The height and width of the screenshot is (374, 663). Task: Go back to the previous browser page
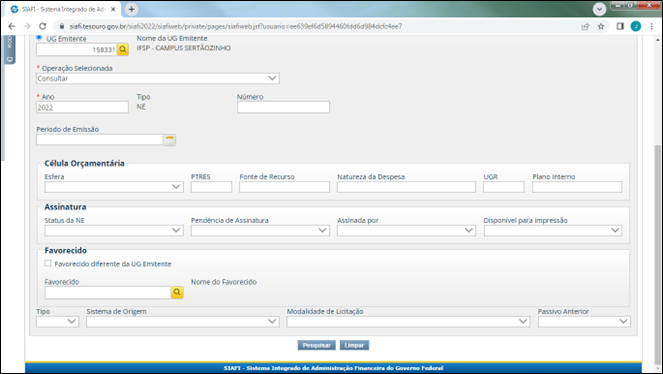click(11, 26)
